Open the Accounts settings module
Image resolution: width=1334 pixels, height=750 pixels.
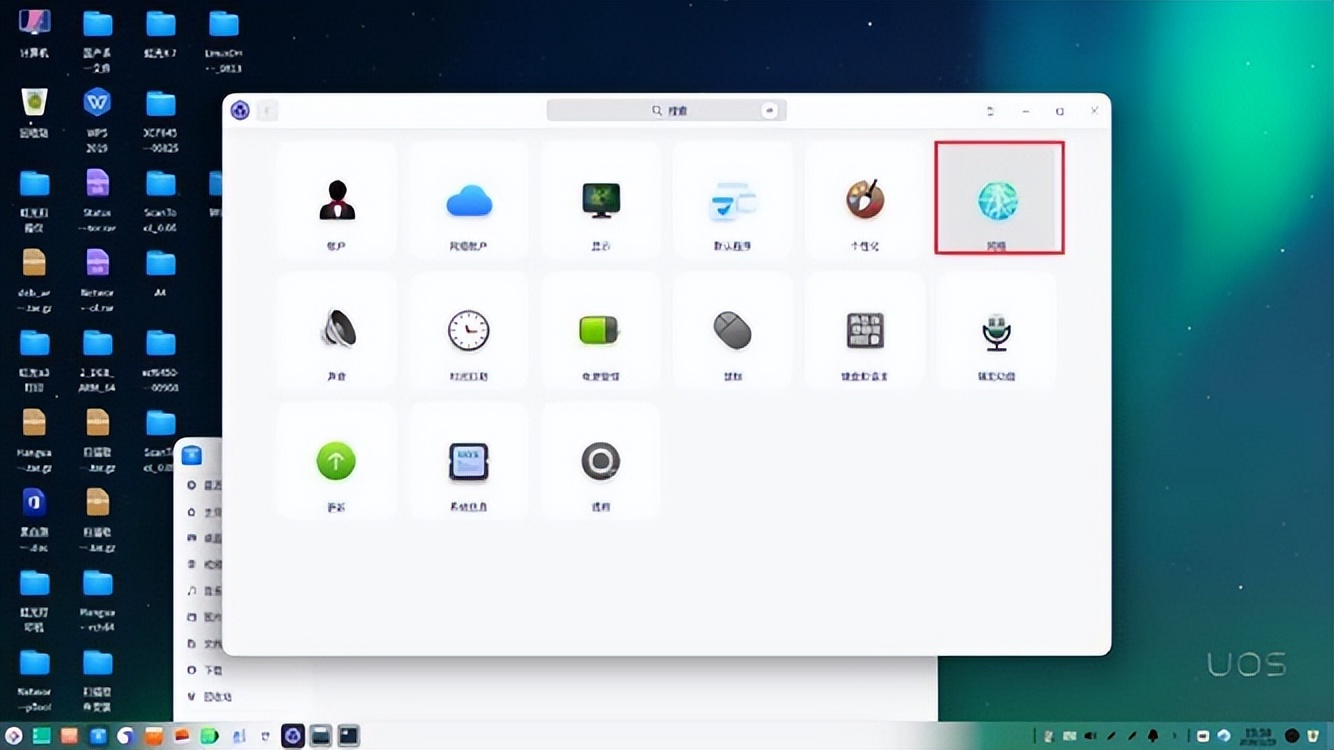coord(336,201)
